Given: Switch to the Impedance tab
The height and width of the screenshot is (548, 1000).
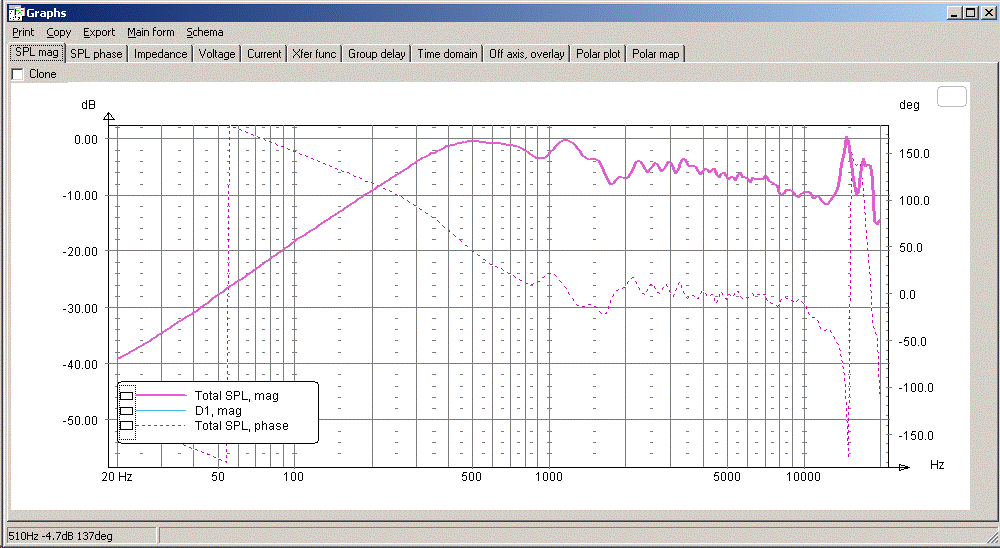Looking at the screenshot, I should (160, 54).
